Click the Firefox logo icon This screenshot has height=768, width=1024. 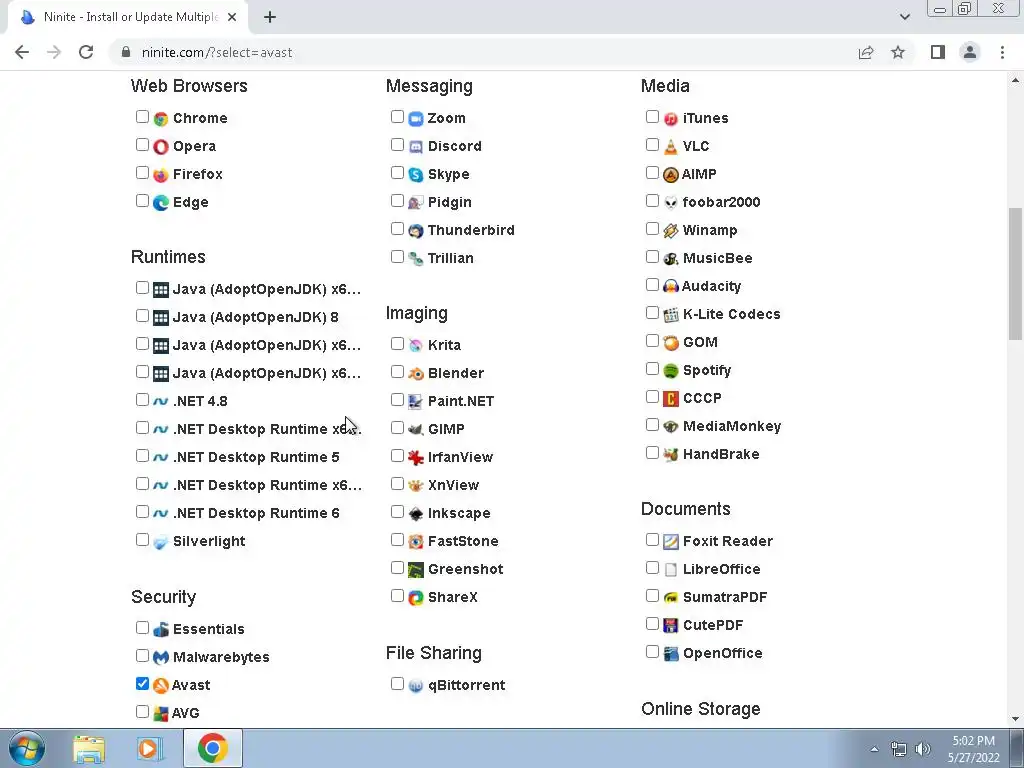[161, 175]
